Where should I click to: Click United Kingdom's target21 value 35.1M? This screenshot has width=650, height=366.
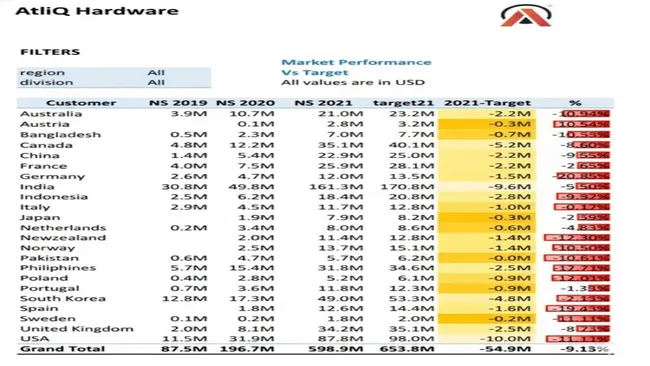412,329
